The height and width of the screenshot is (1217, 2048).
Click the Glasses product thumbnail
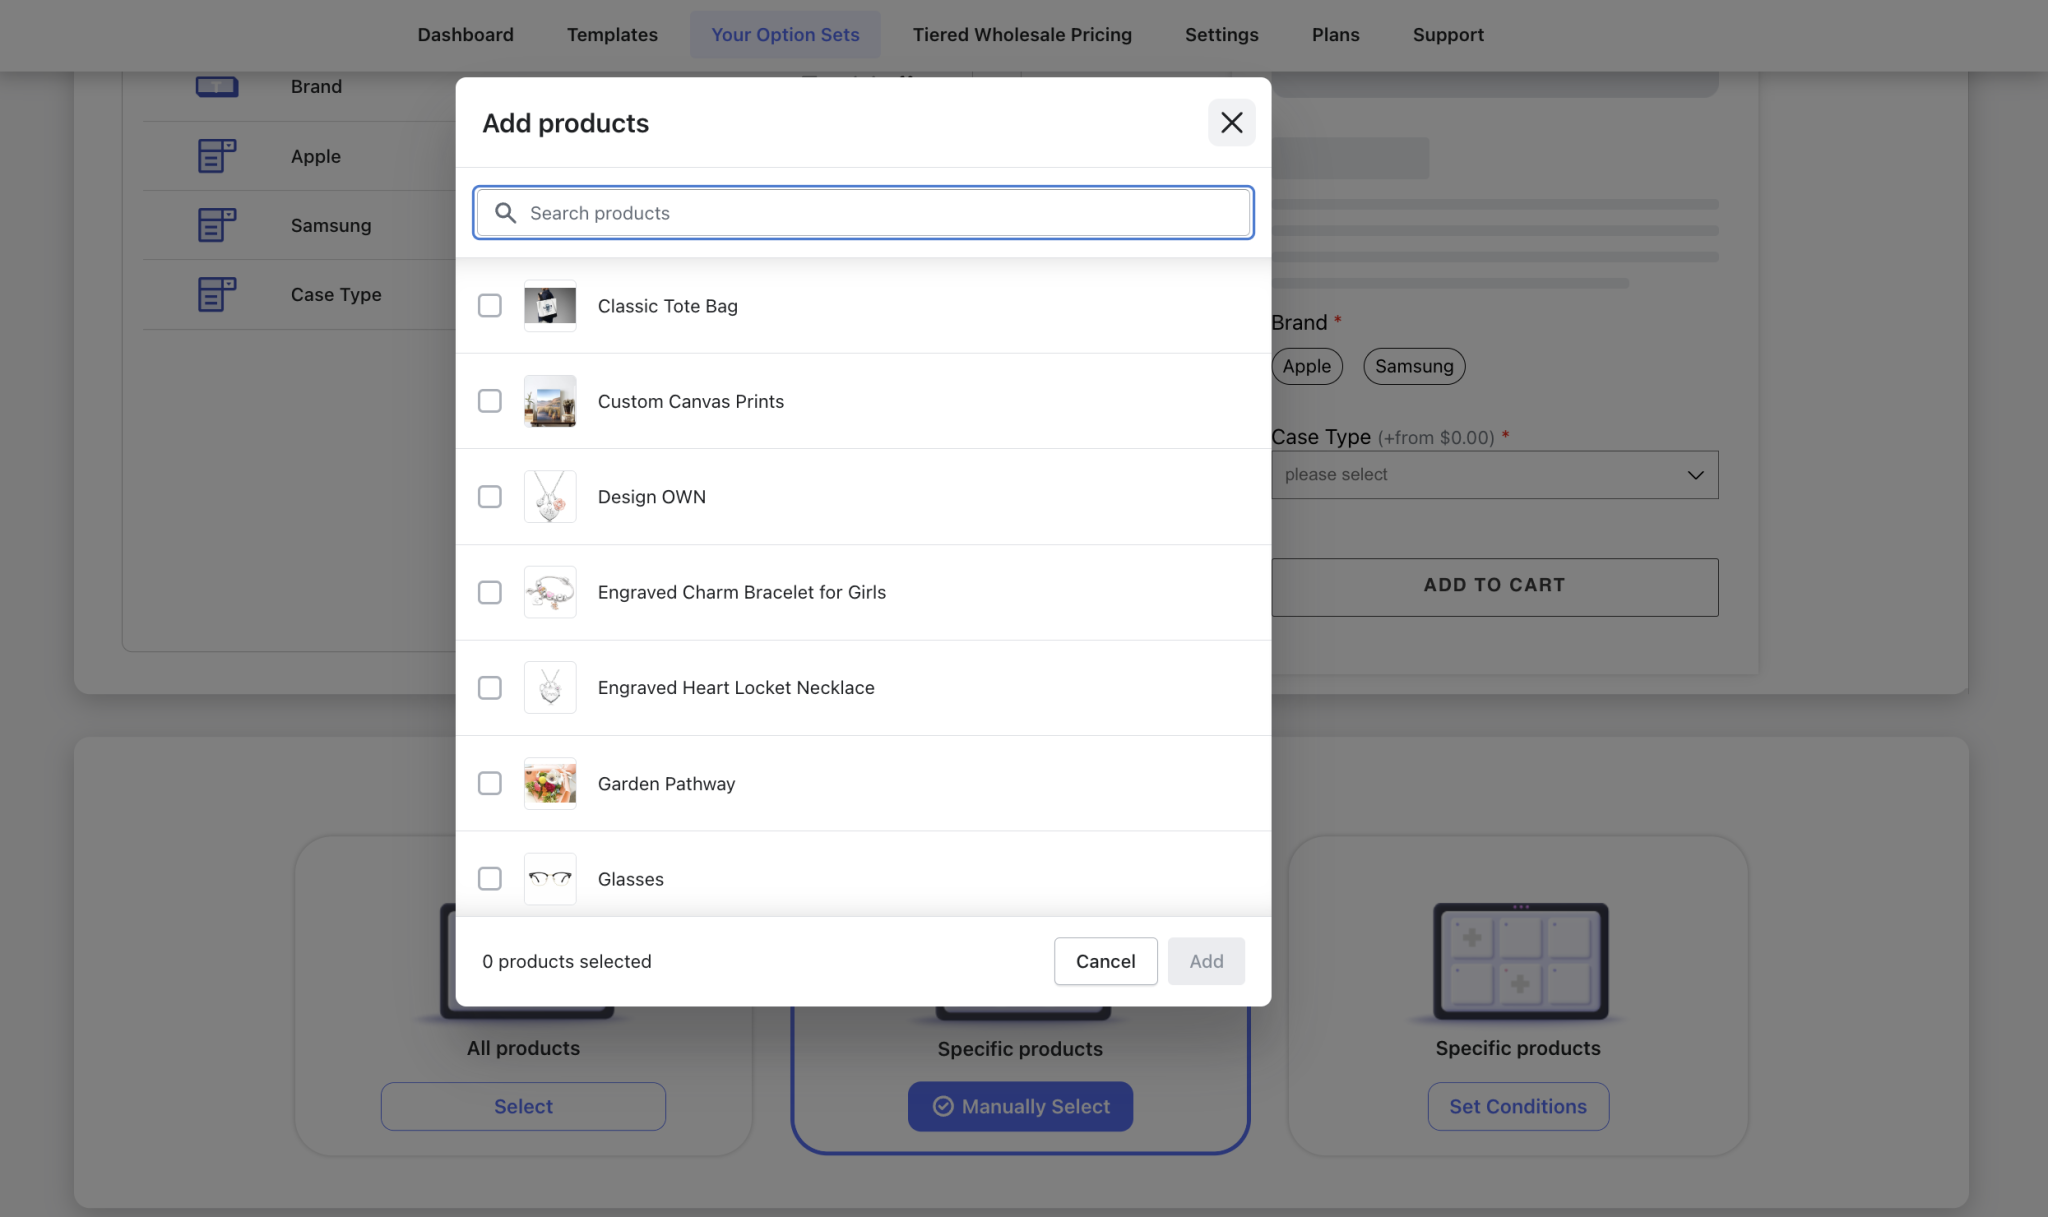coord(549,878)
